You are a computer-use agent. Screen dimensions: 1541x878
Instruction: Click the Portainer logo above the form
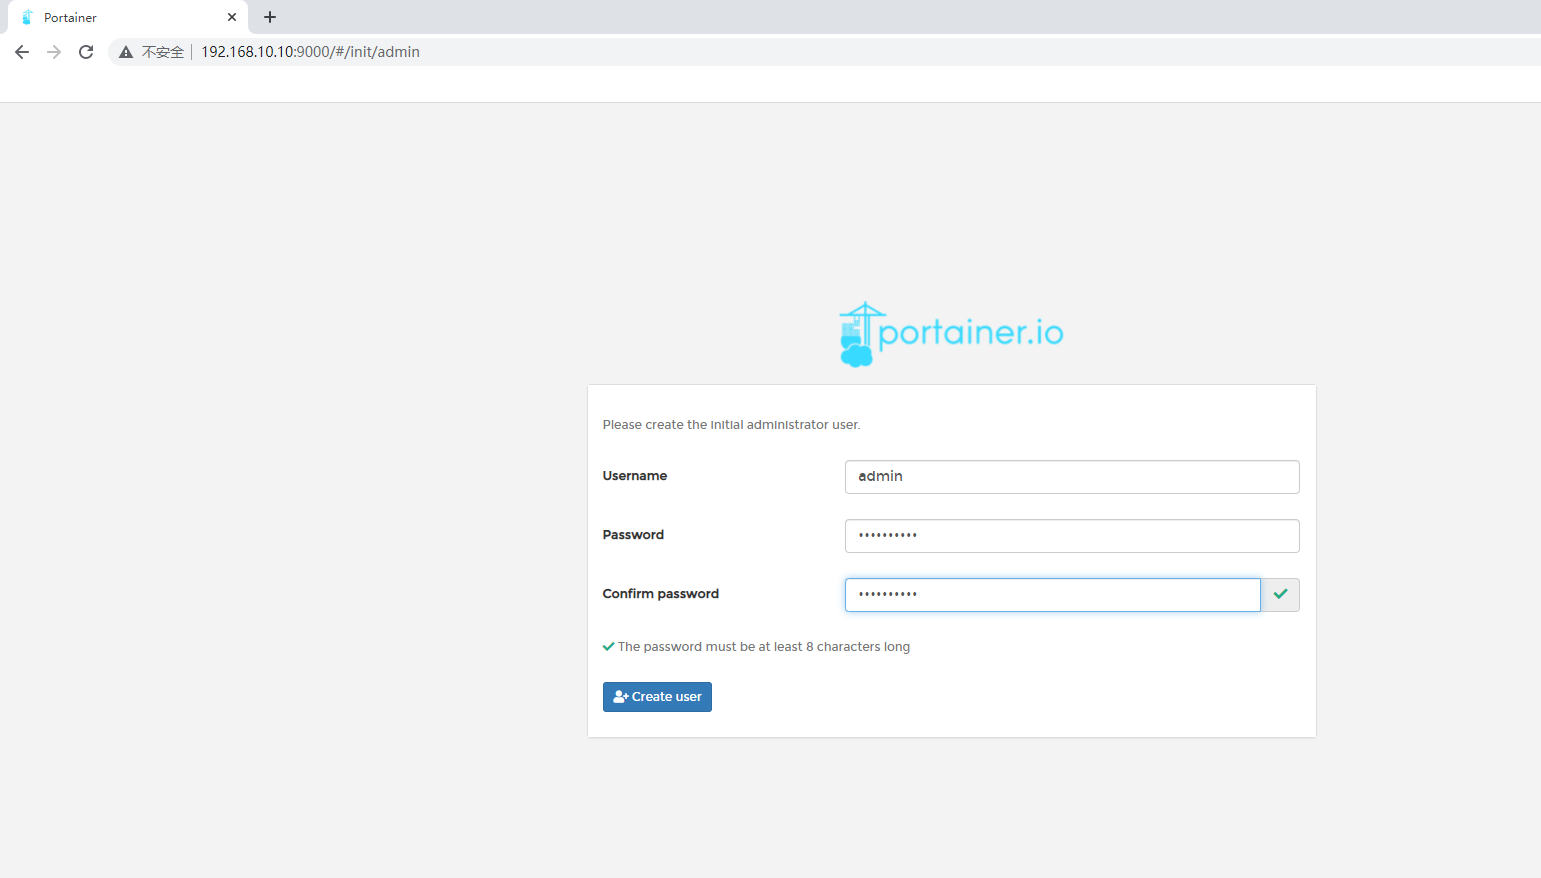coord(951,334)
